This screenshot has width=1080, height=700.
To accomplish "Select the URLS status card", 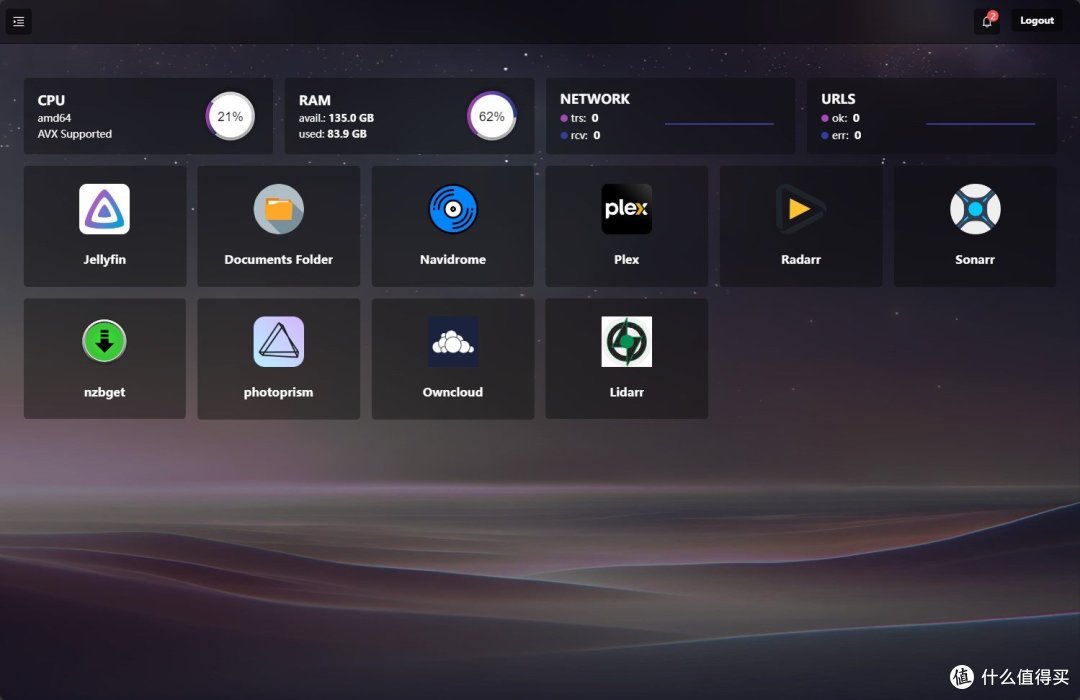I will [x=931, y=116].
